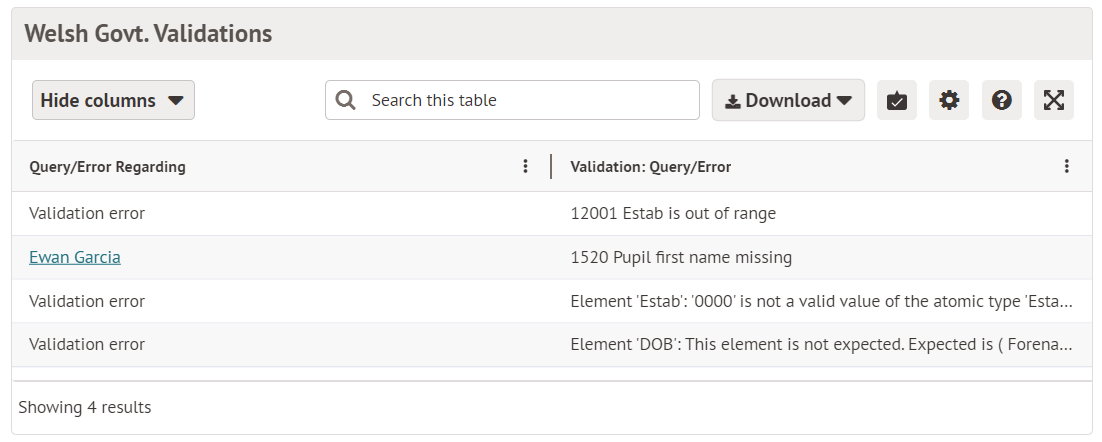Open Query/Error Regarding column options menu
1102x442 pixels.
[x=526, y=167]
